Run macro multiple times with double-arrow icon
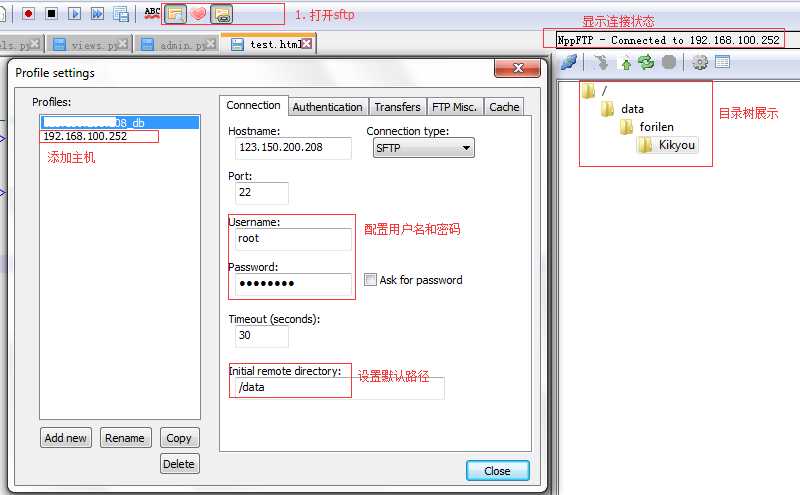Screen dimensions: 800x495 point(97,13)
